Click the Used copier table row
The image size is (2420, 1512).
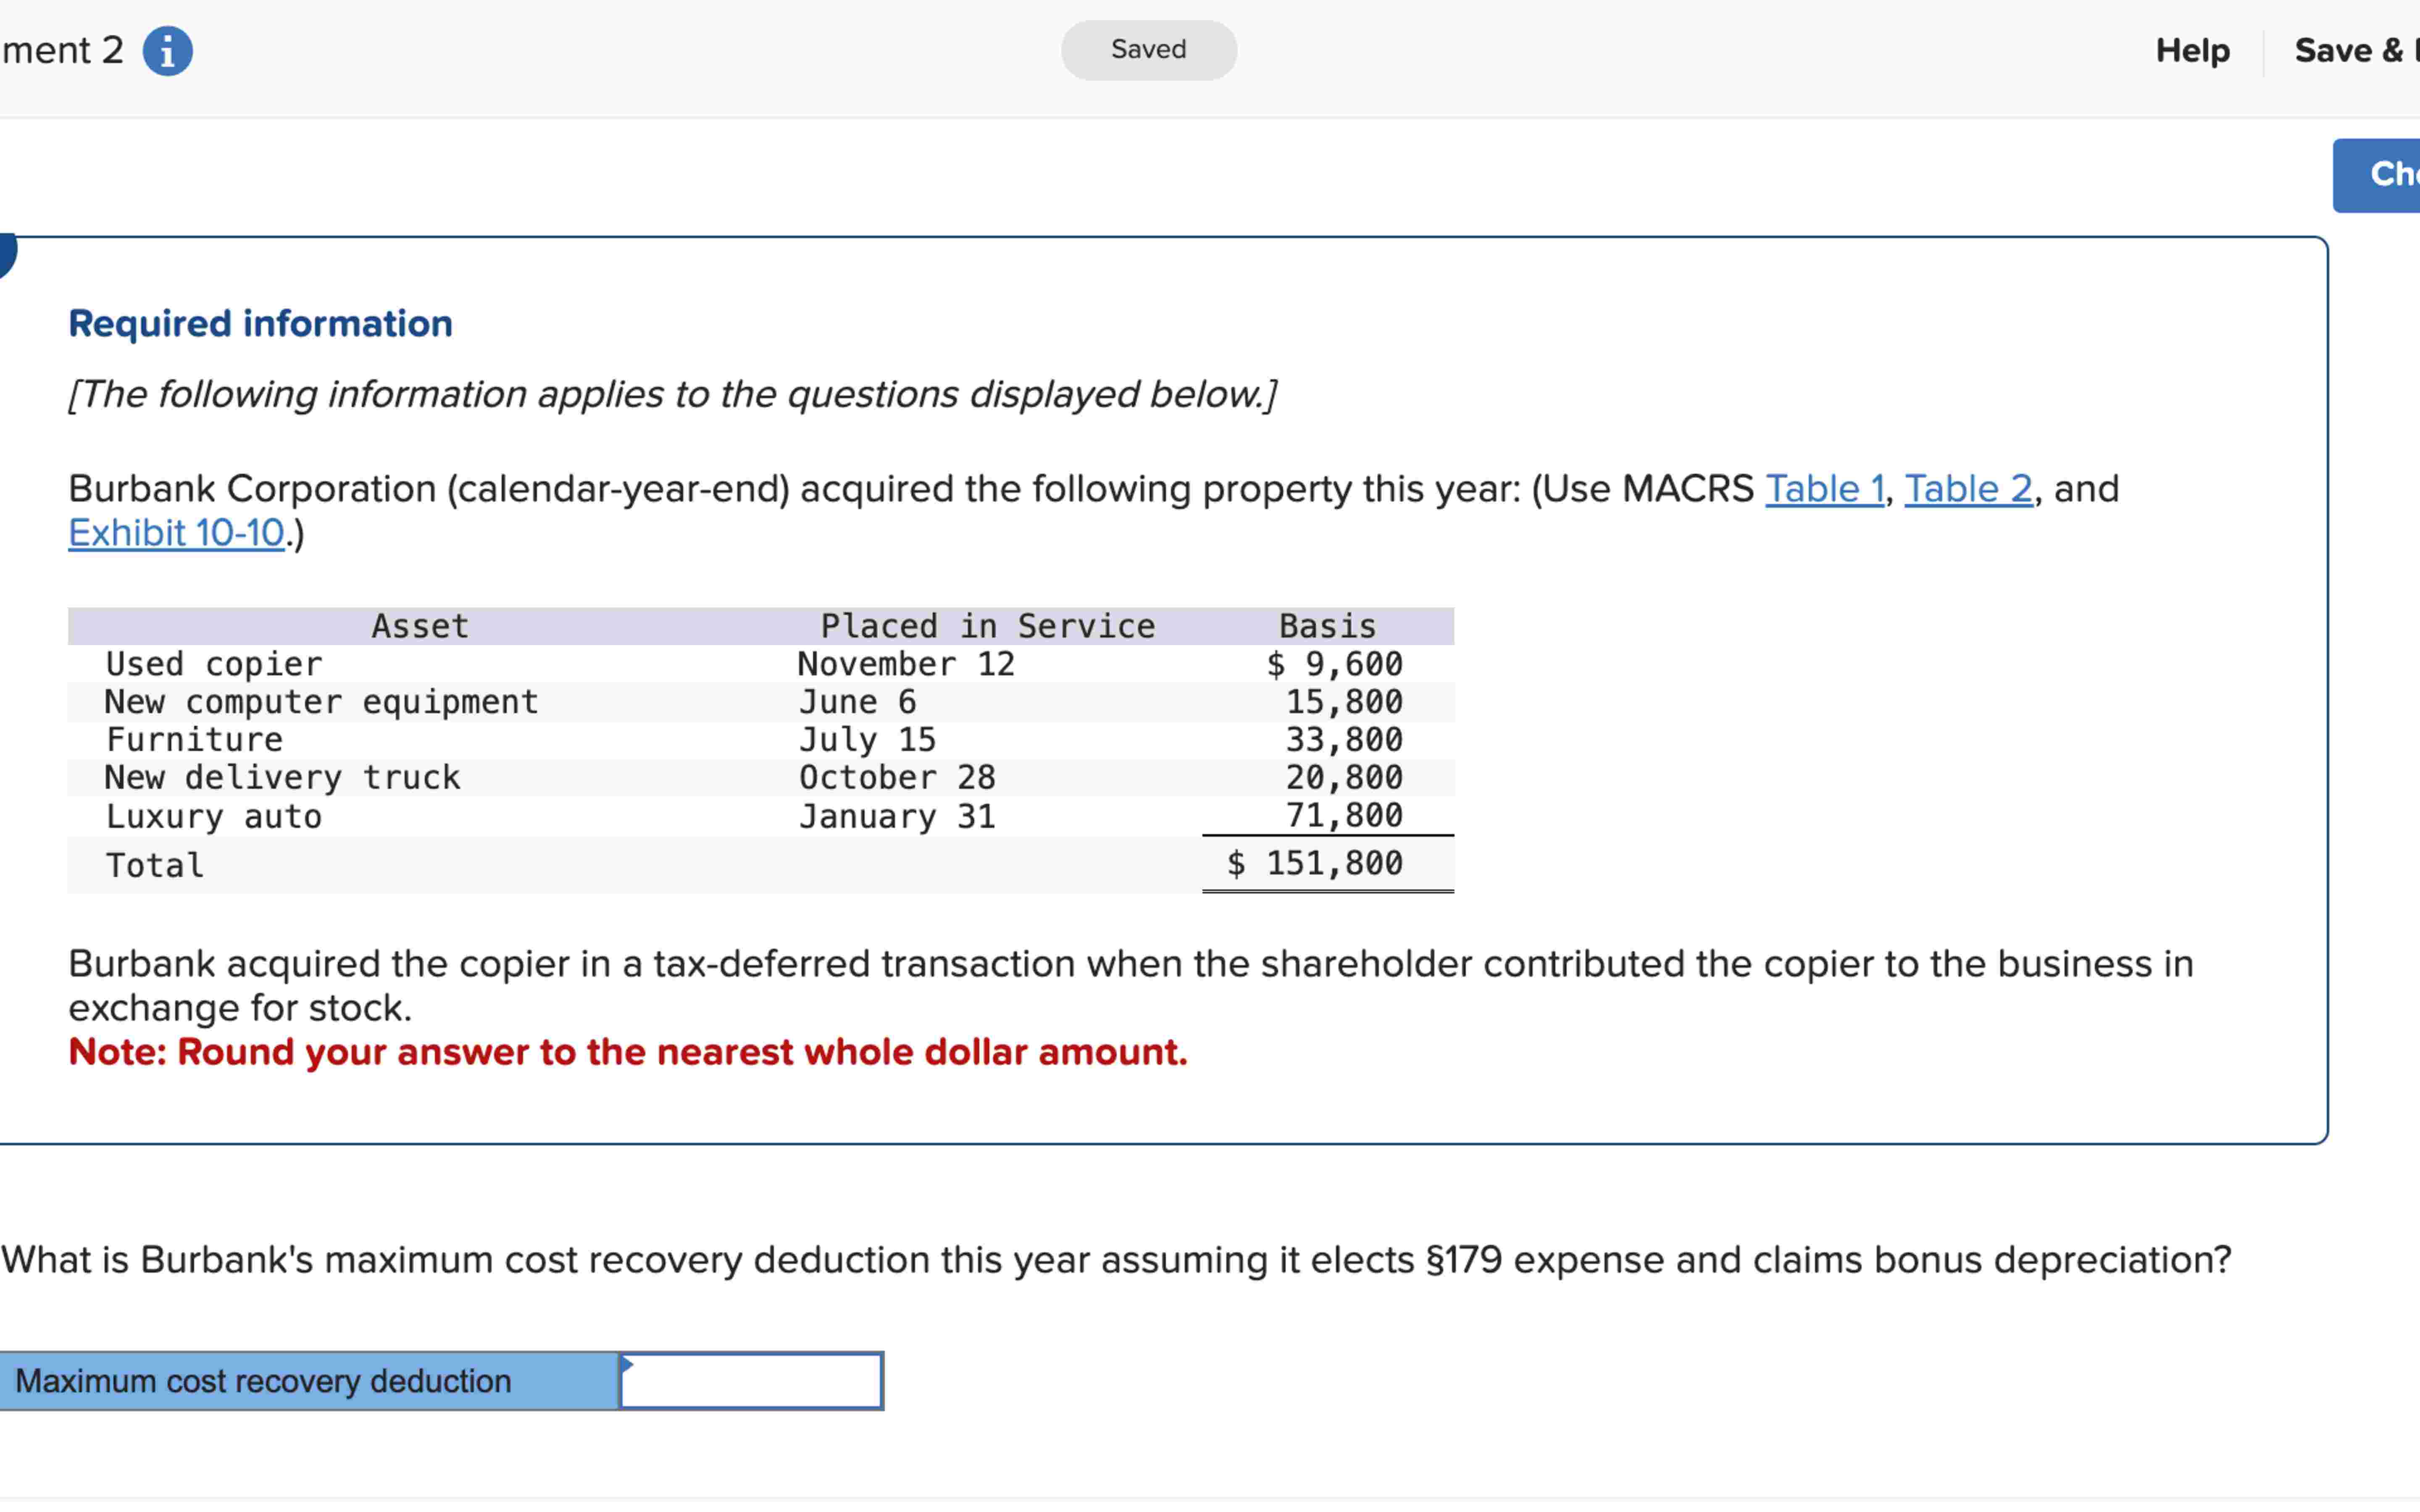tap(214, 664)
